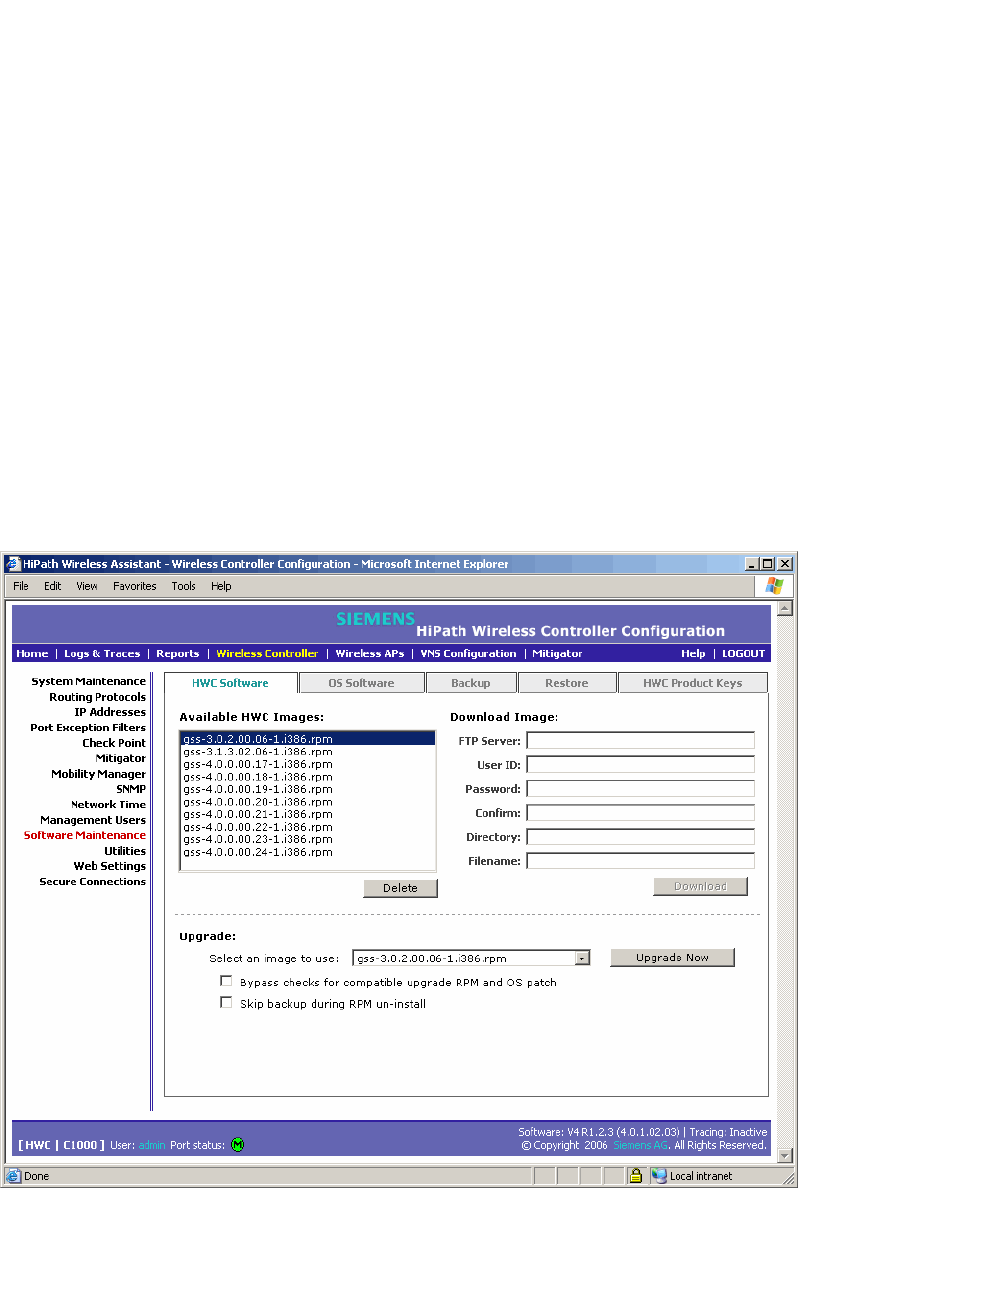Open the Tools menu
This screenshot has width=992, height=1314.
click(x=183, y=586)
